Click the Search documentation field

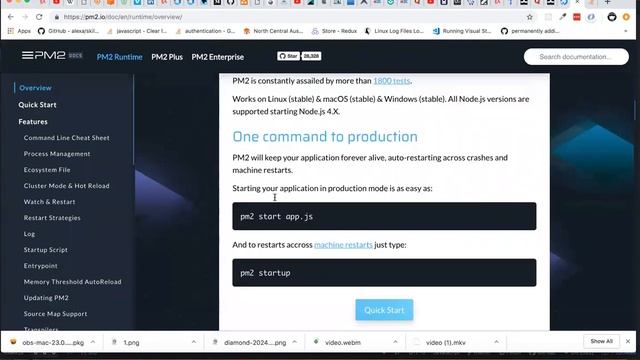point(576,57)
